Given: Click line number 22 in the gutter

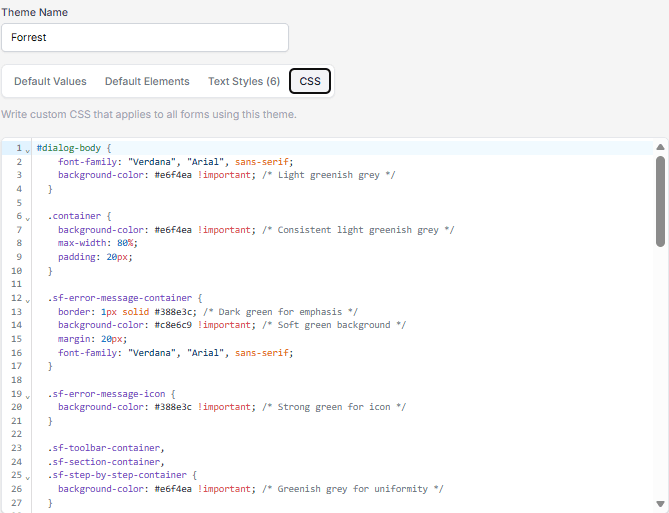Looking at the screenshot, I should coord(16,434).
